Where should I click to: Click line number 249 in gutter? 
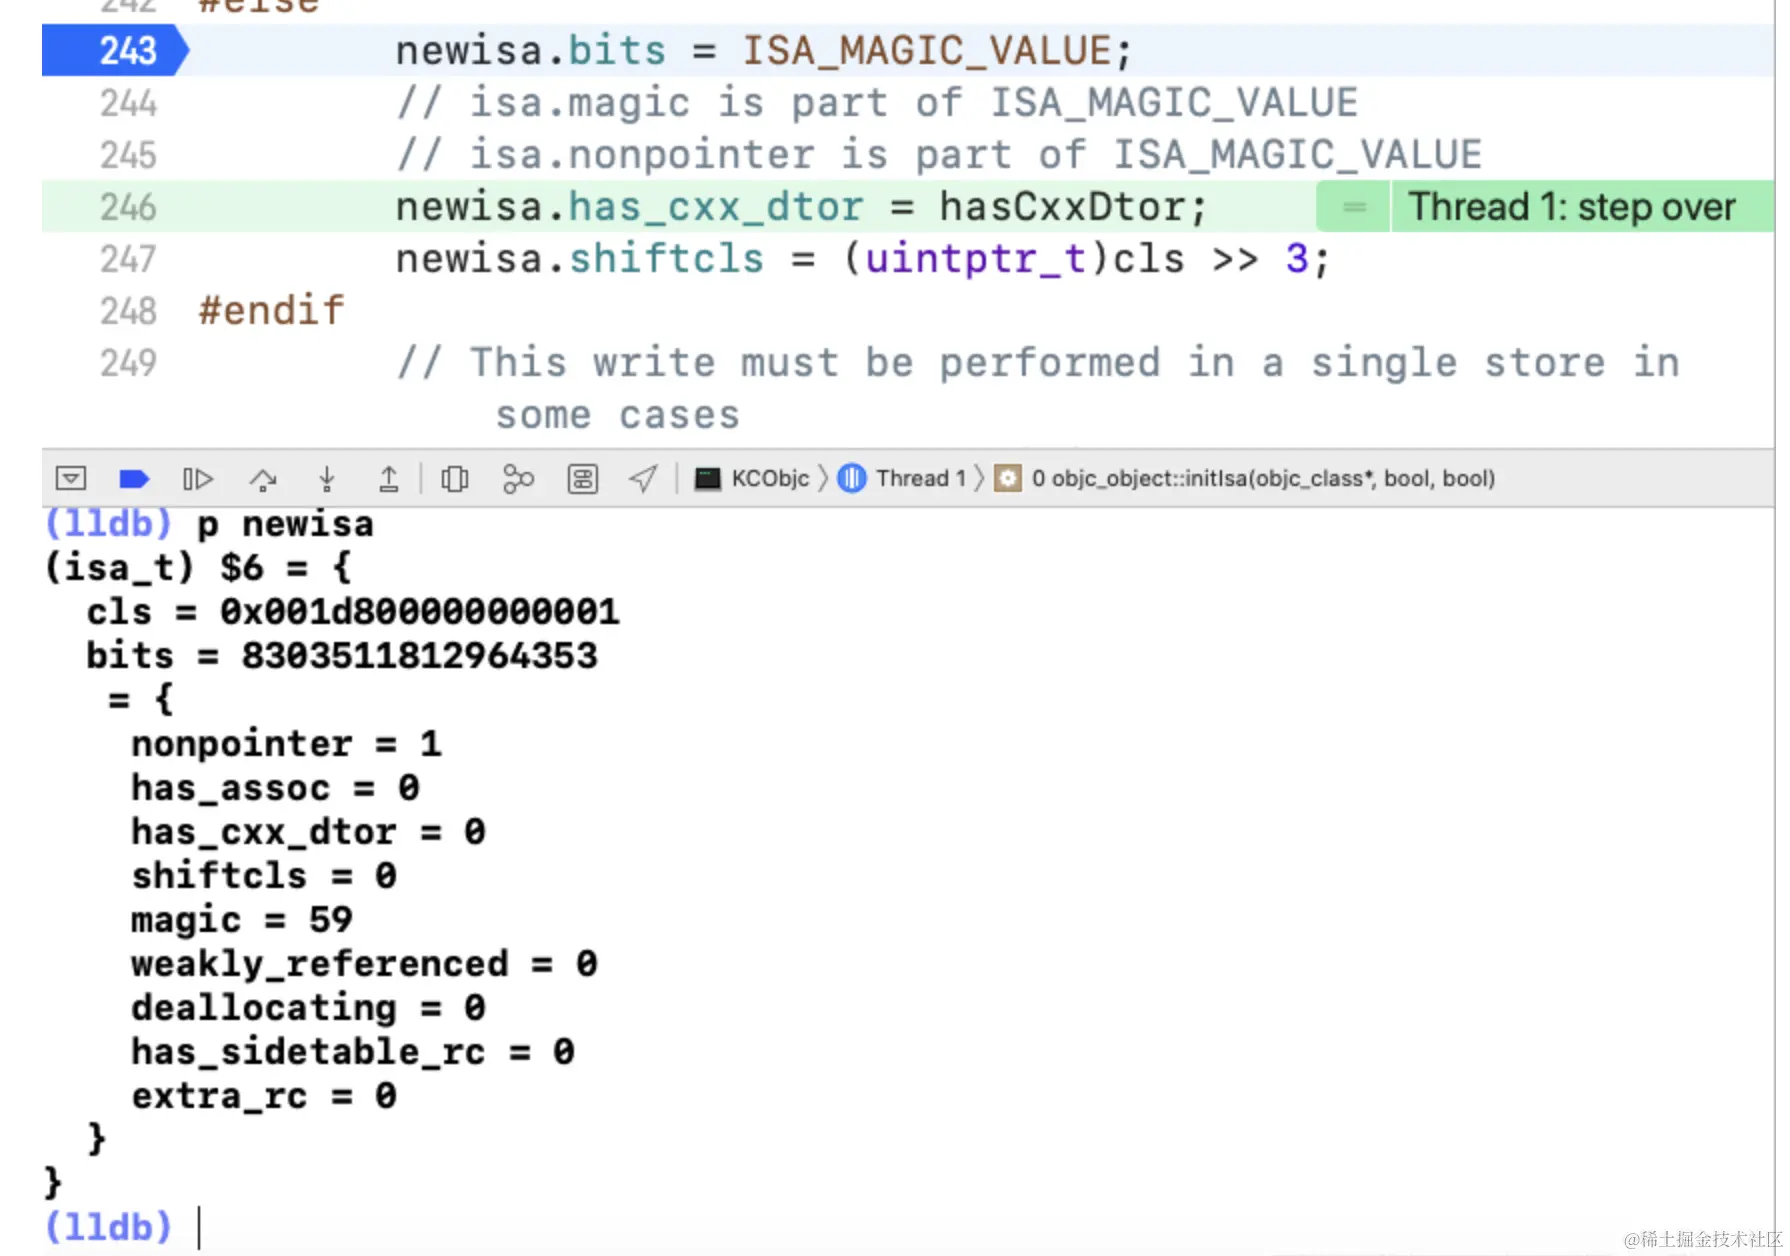tap(129, 363)
